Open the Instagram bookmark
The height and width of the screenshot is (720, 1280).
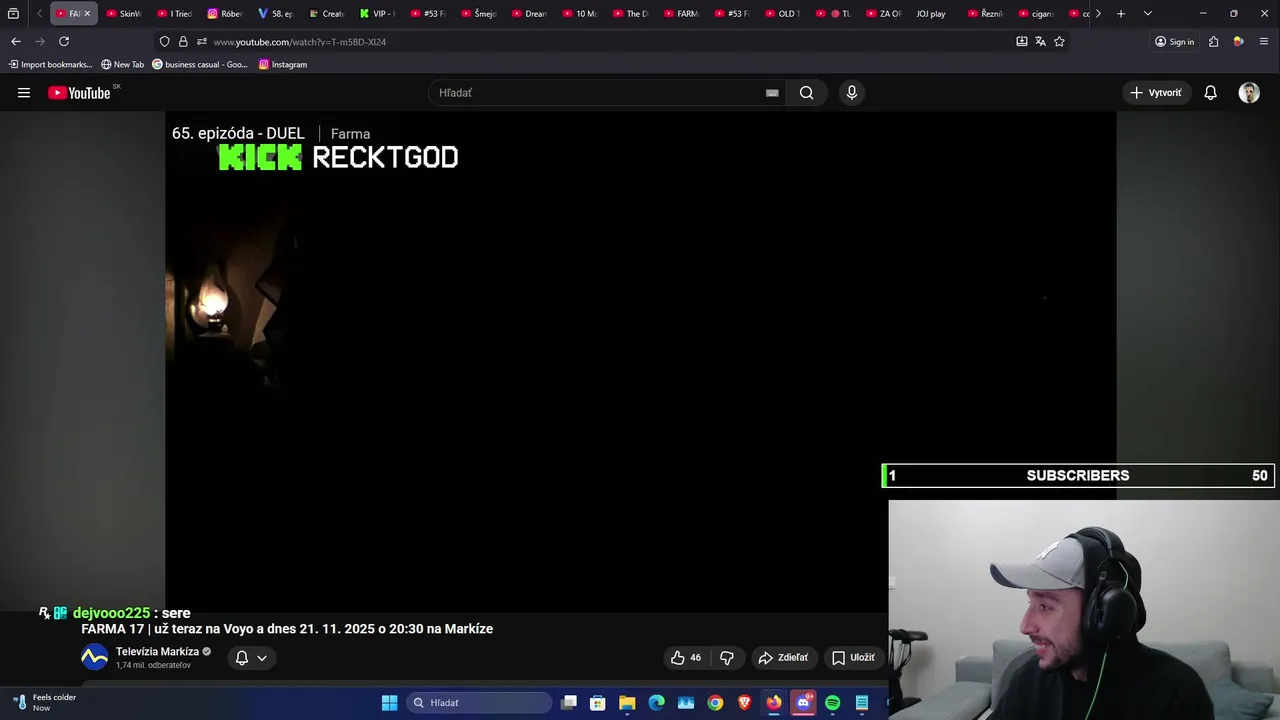pos(283,64)
